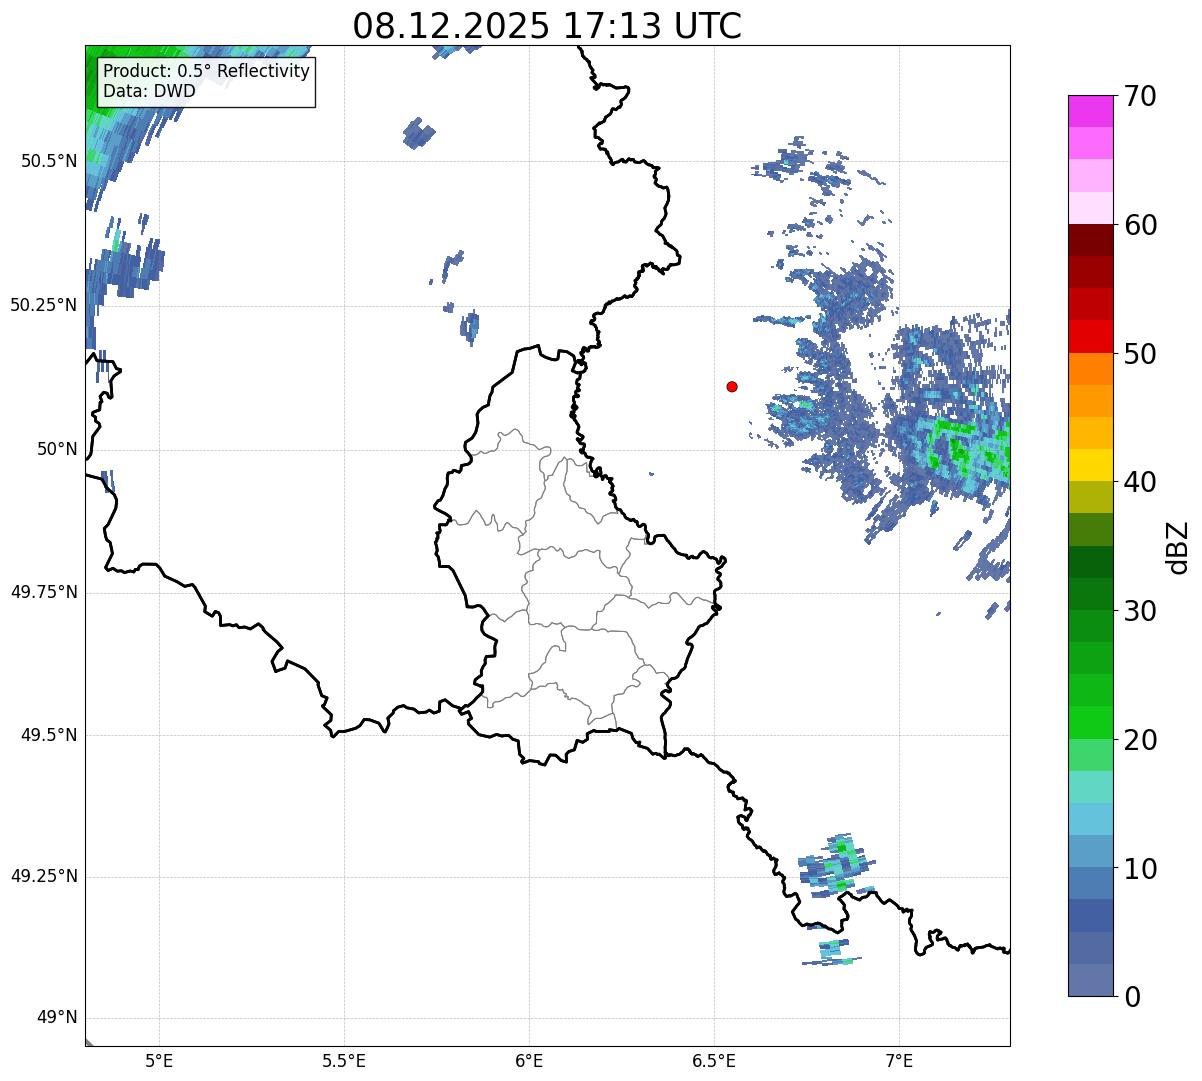
Task: Click the longitude label '7°E'
Action: pos(899,1060)
